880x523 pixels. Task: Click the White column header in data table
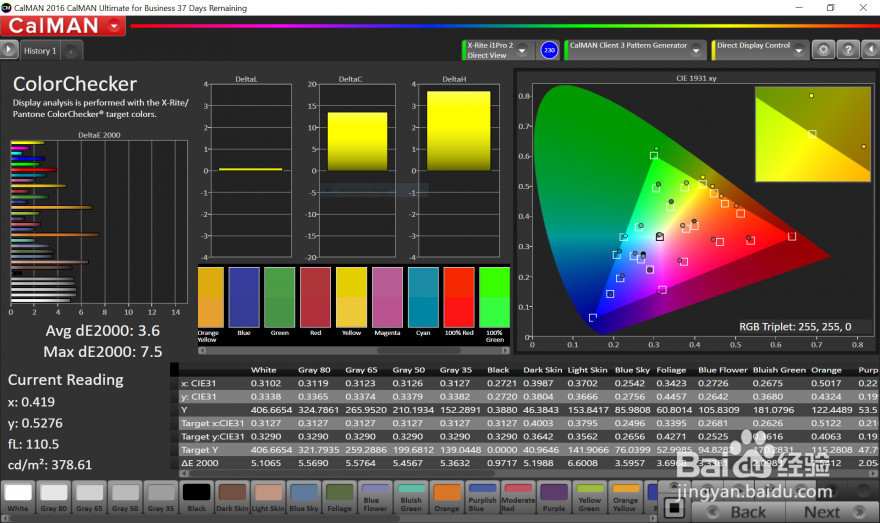click(263, 370)
